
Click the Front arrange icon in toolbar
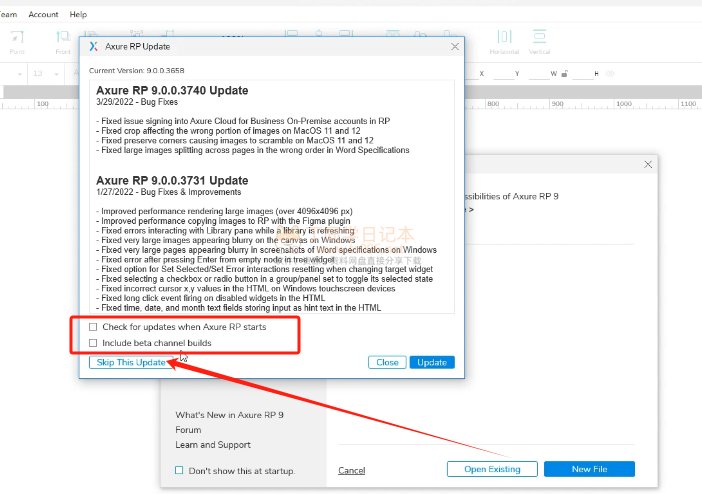pos(63,37)
